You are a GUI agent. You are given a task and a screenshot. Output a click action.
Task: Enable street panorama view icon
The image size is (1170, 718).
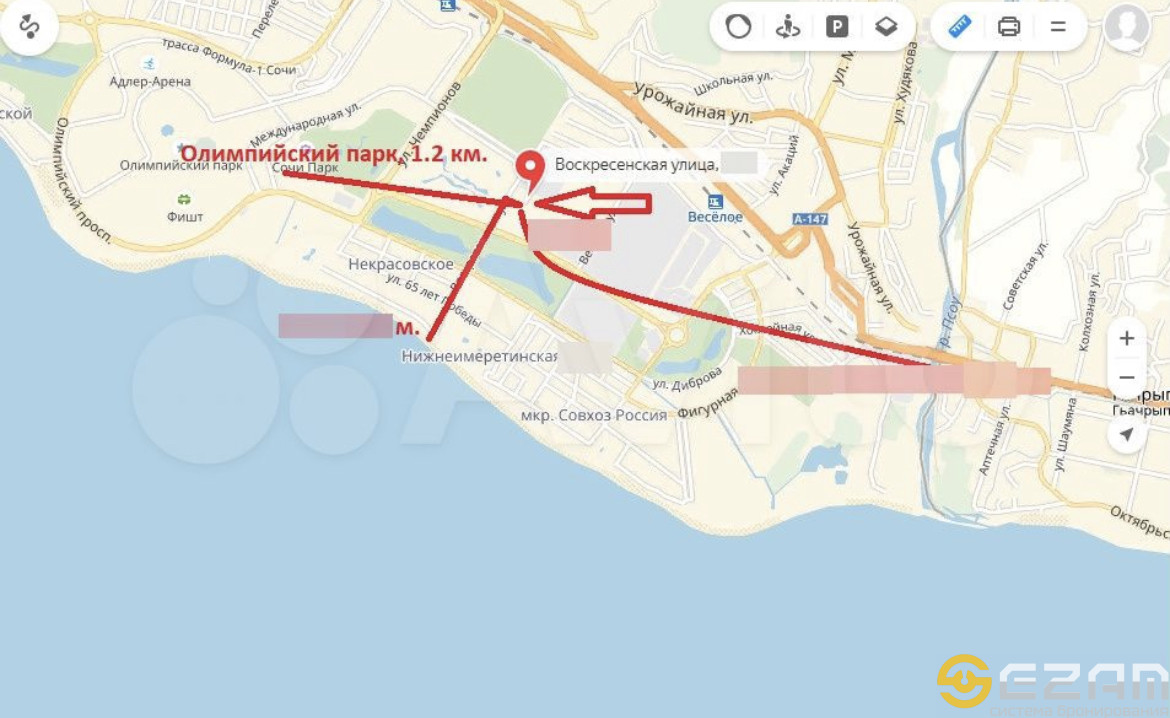click(787, 27)
